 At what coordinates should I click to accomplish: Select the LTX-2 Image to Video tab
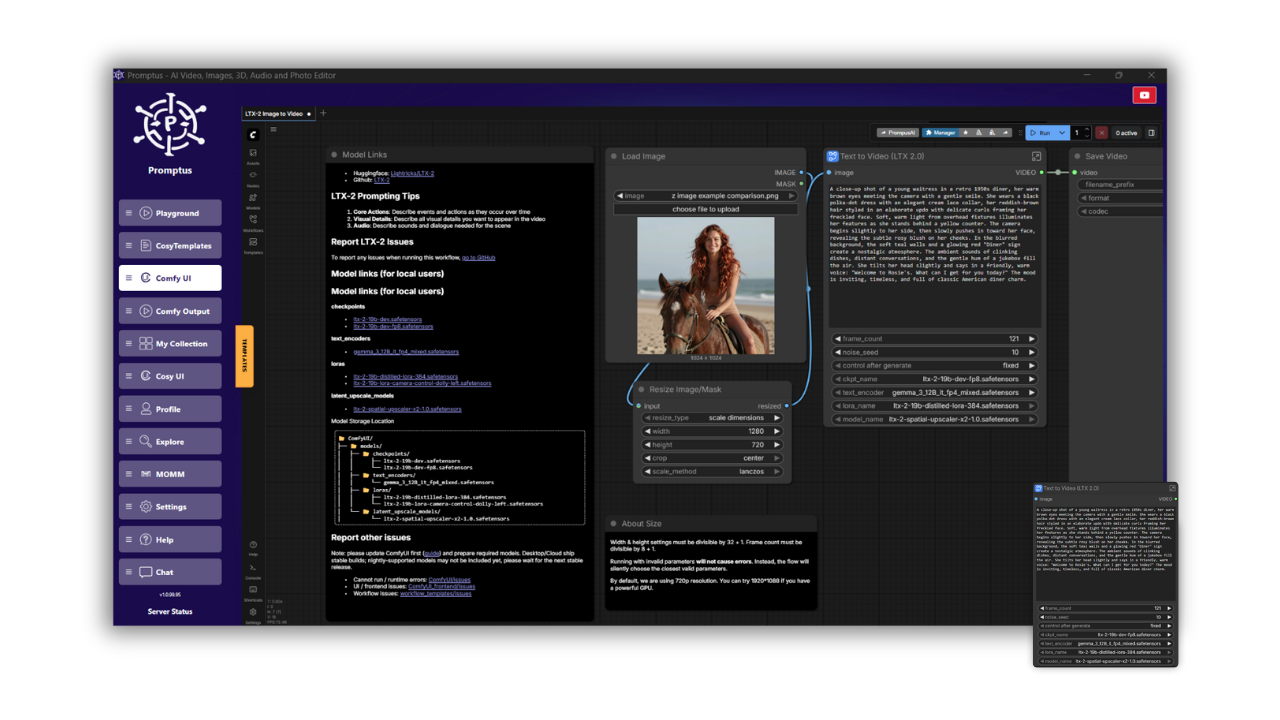[x=275, y=114]
